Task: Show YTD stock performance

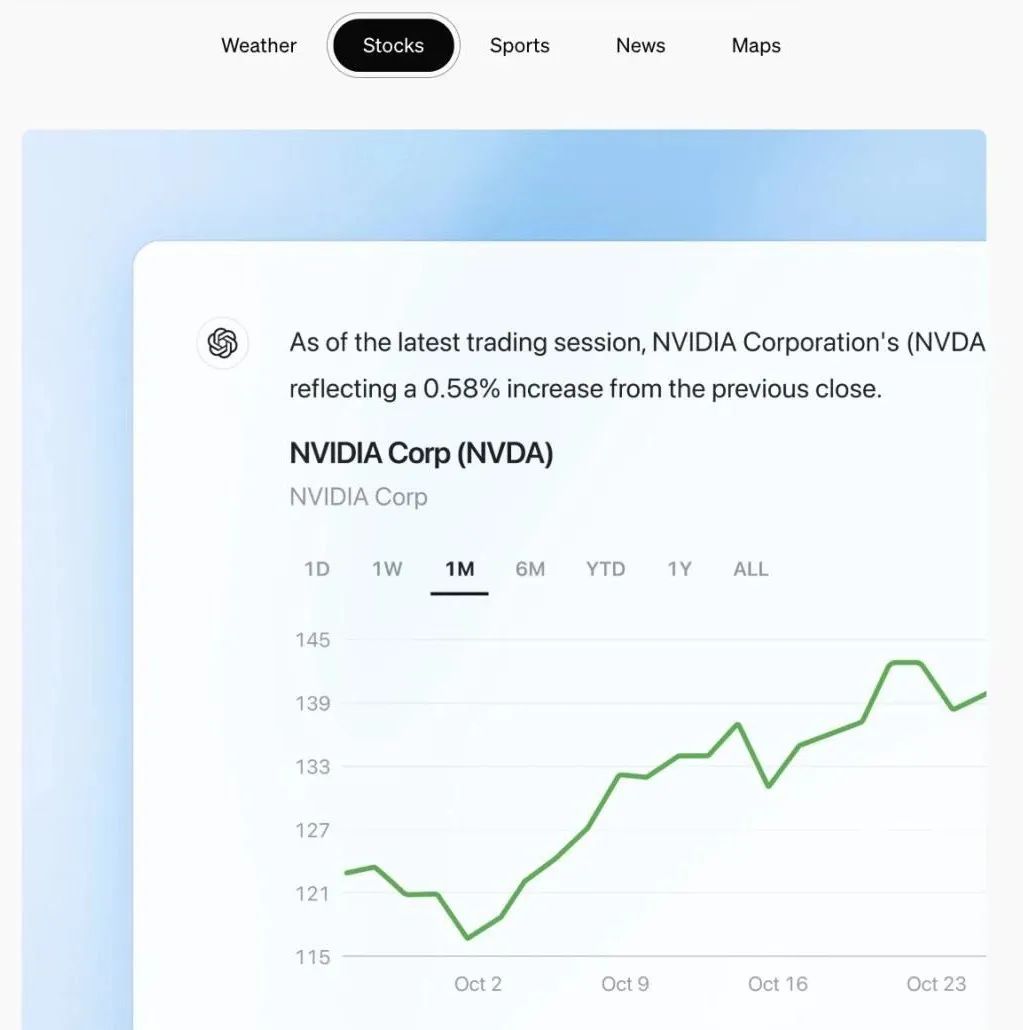Action: coord(606,569)
